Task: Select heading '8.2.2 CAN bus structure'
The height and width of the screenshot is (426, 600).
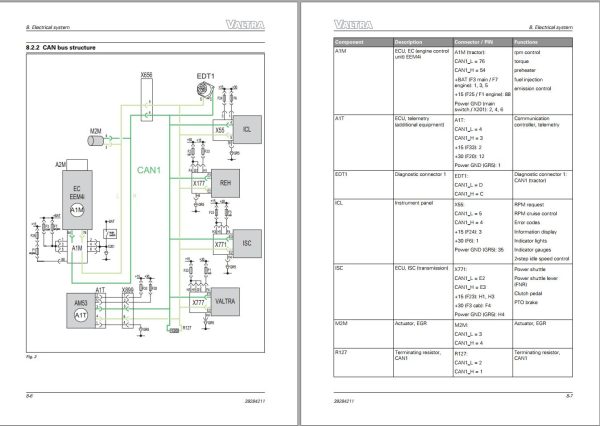Action: click(x=60, y=47)
